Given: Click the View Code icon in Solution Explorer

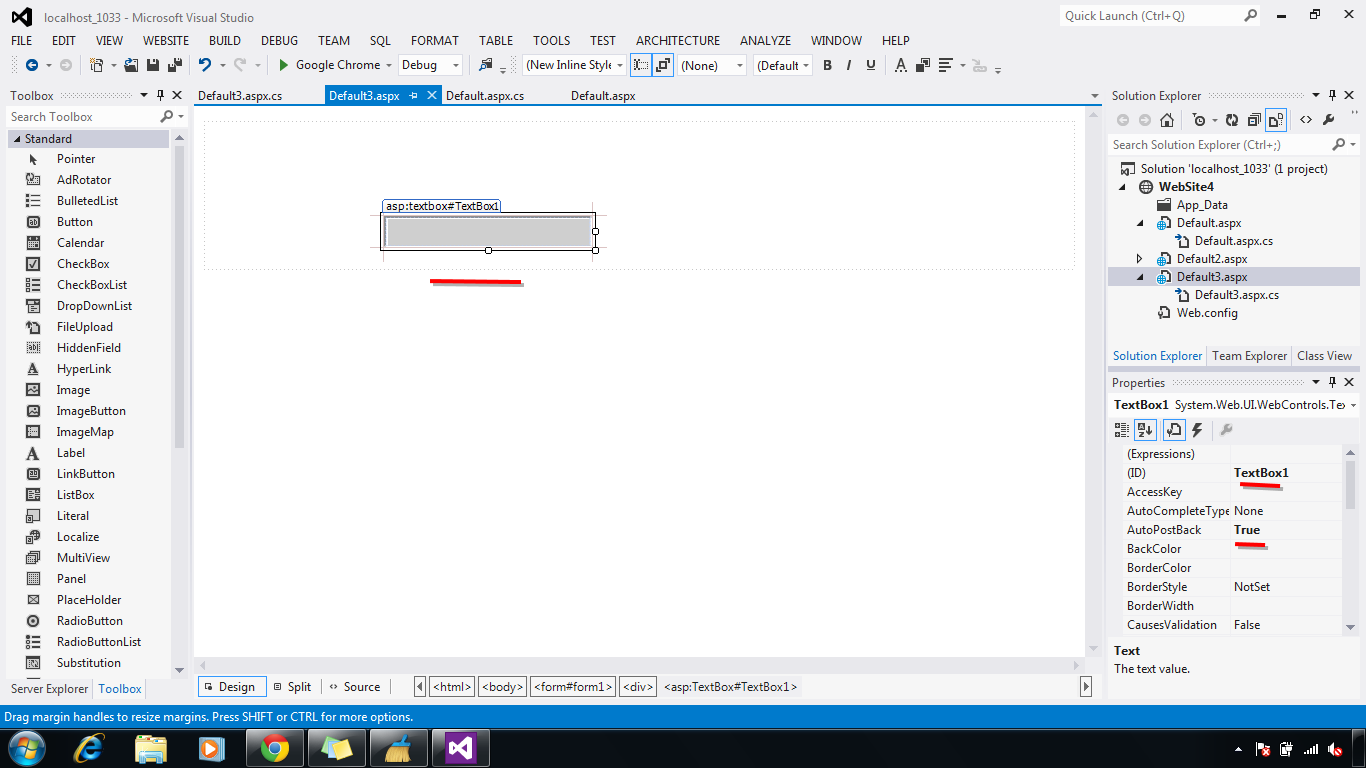Looking at the screenshot, I should [x=1306, y=119].
